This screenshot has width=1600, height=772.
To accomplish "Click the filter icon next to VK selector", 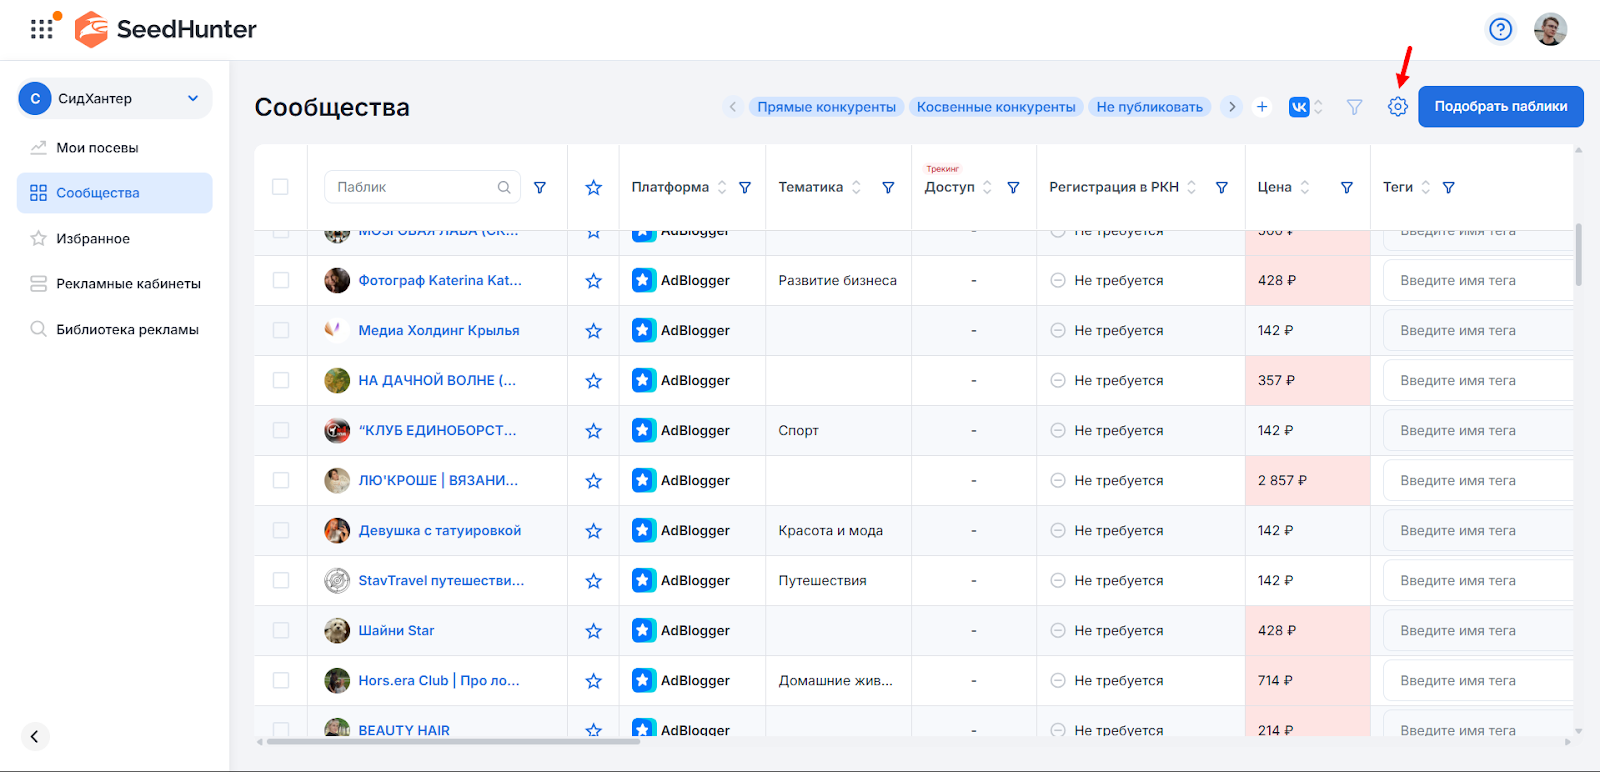I will click(x=1354, y=107).
